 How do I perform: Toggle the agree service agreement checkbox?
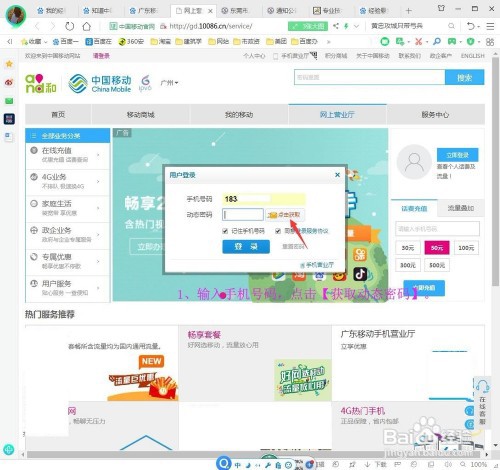click(278, 231)
